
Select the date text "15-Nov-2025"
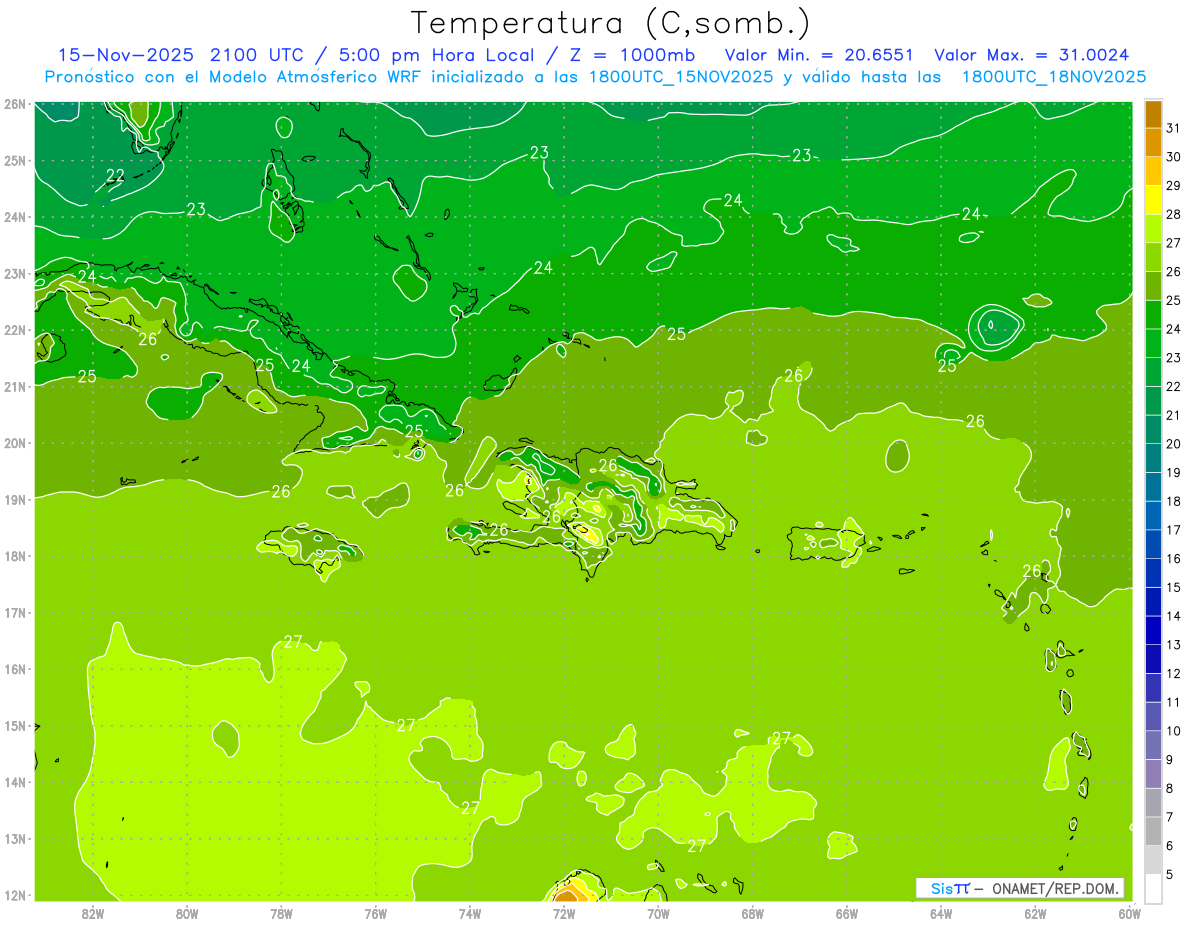128,55
